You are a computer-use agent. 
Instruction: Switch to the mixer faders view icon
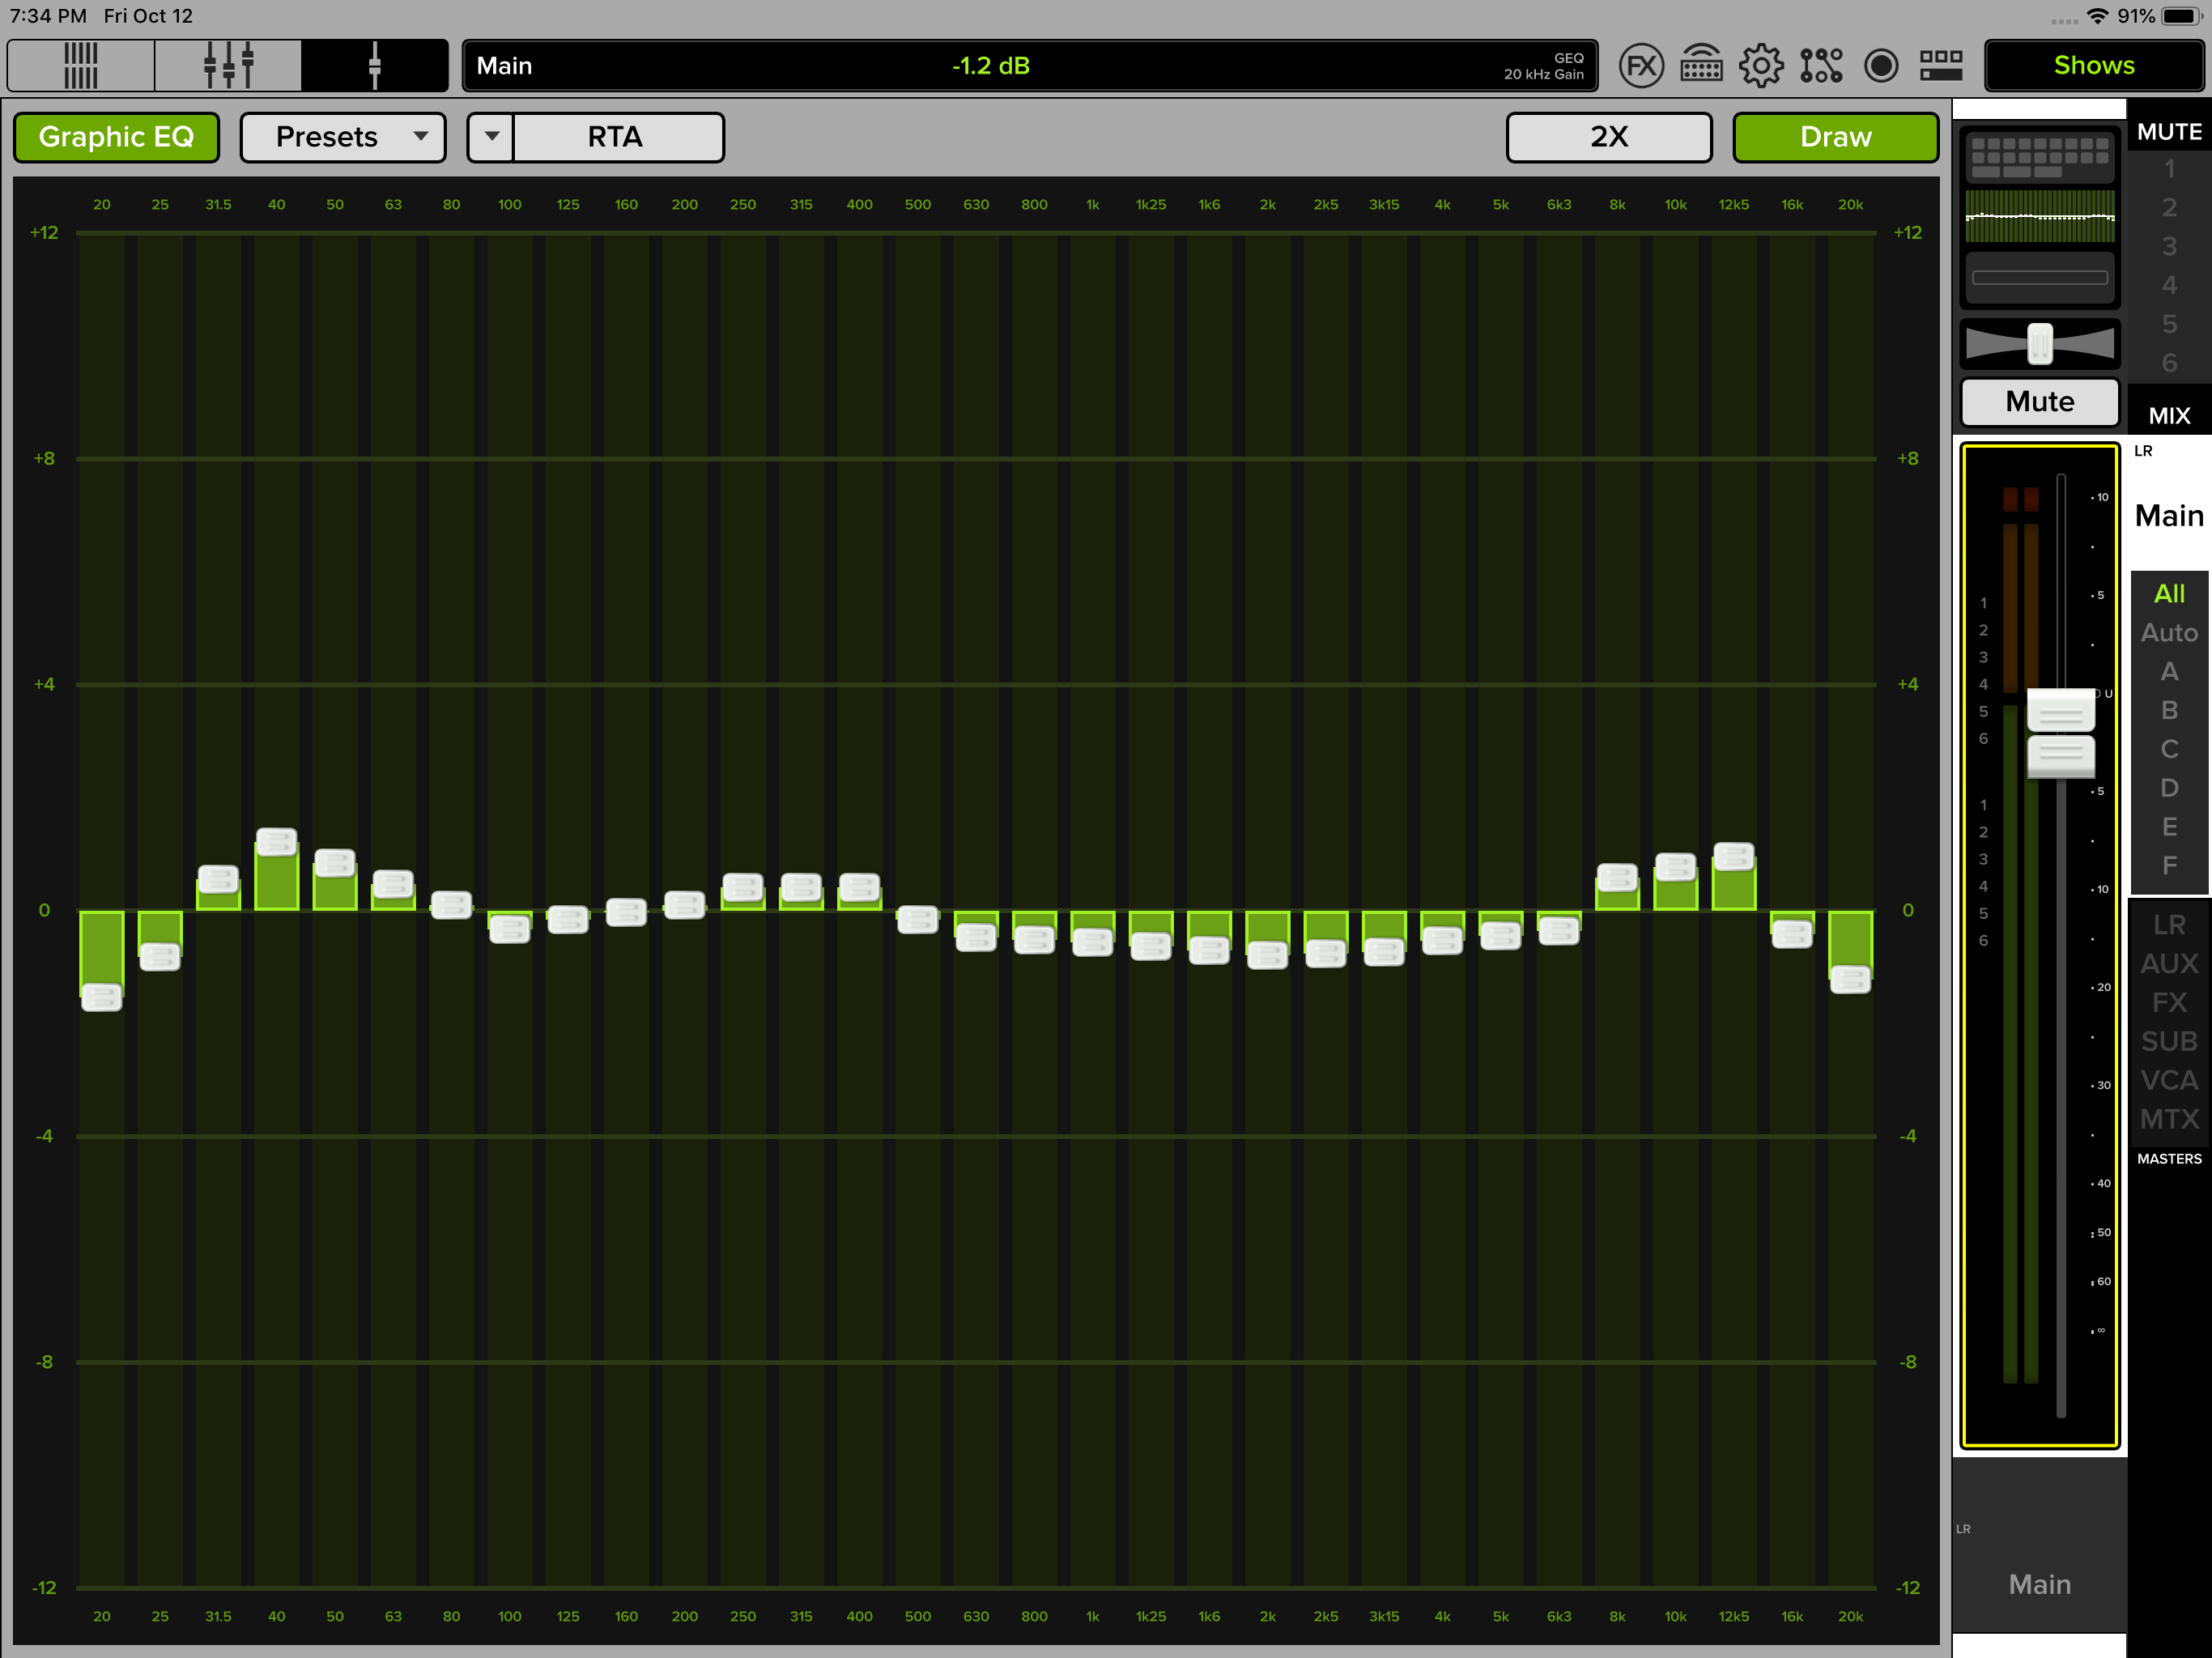point(228,66)
